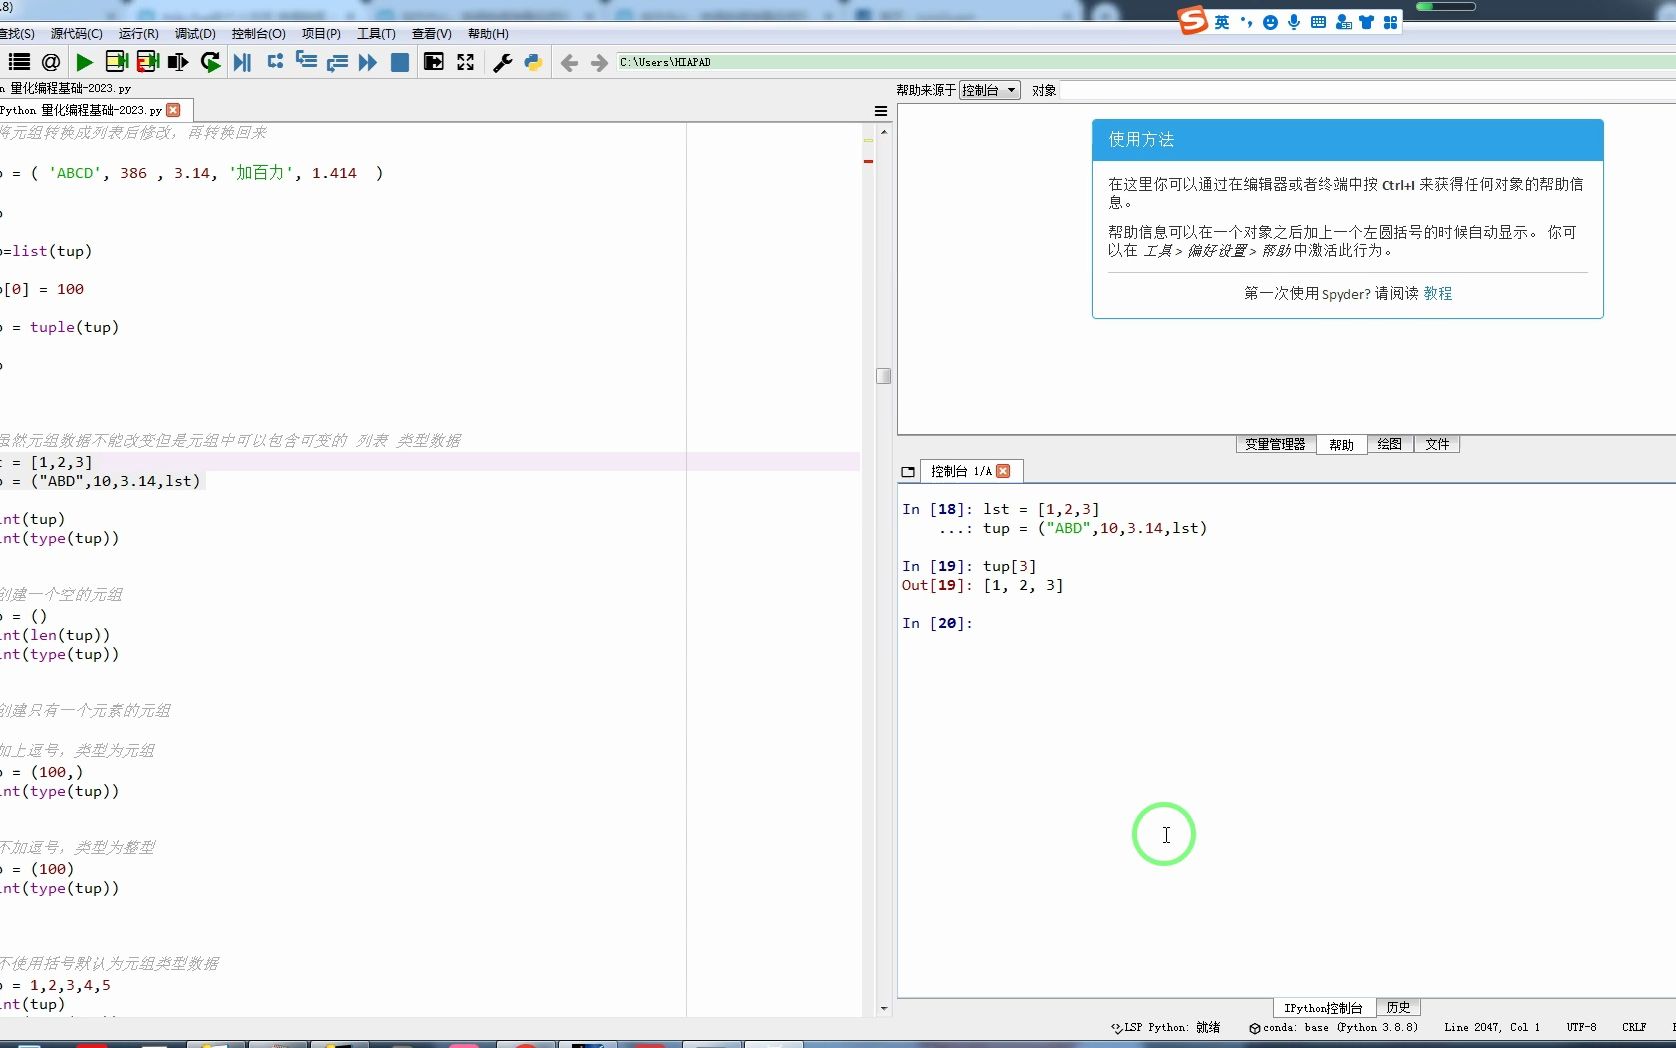
Task: Toggle Sogou Chinese/English mode 英
Action: 1222,22
